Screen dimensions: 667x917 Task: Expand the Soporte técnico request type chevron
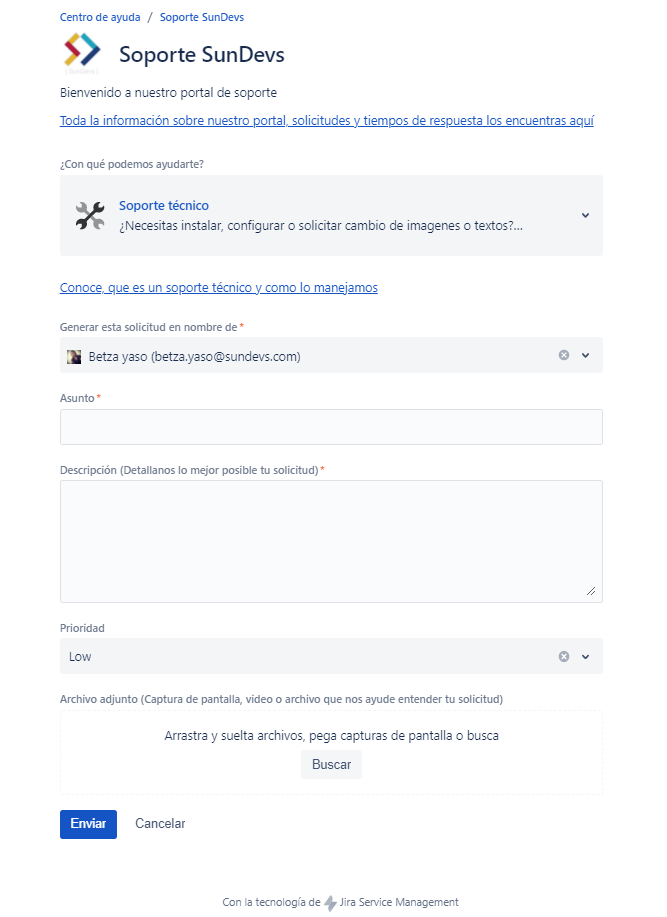click(586, 215)
